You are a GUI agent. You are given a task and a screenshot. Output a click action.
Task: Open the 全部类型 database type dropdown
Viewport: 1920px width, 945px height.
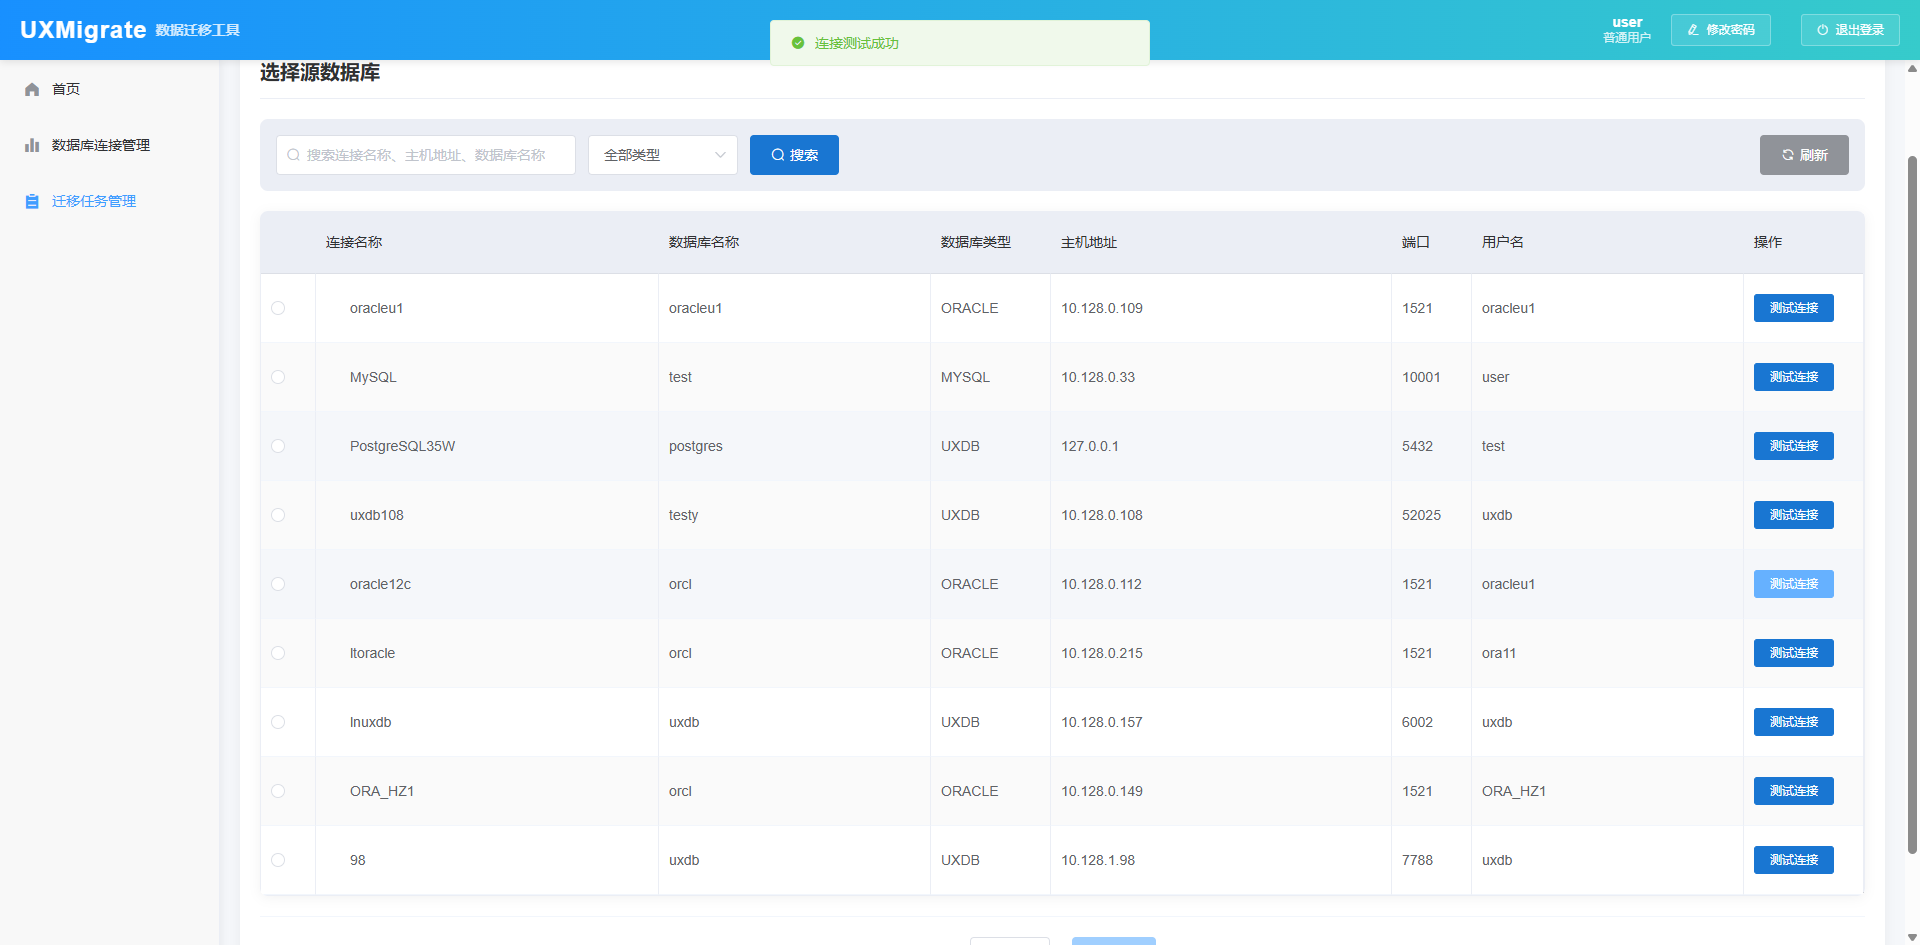pos(650,155)
